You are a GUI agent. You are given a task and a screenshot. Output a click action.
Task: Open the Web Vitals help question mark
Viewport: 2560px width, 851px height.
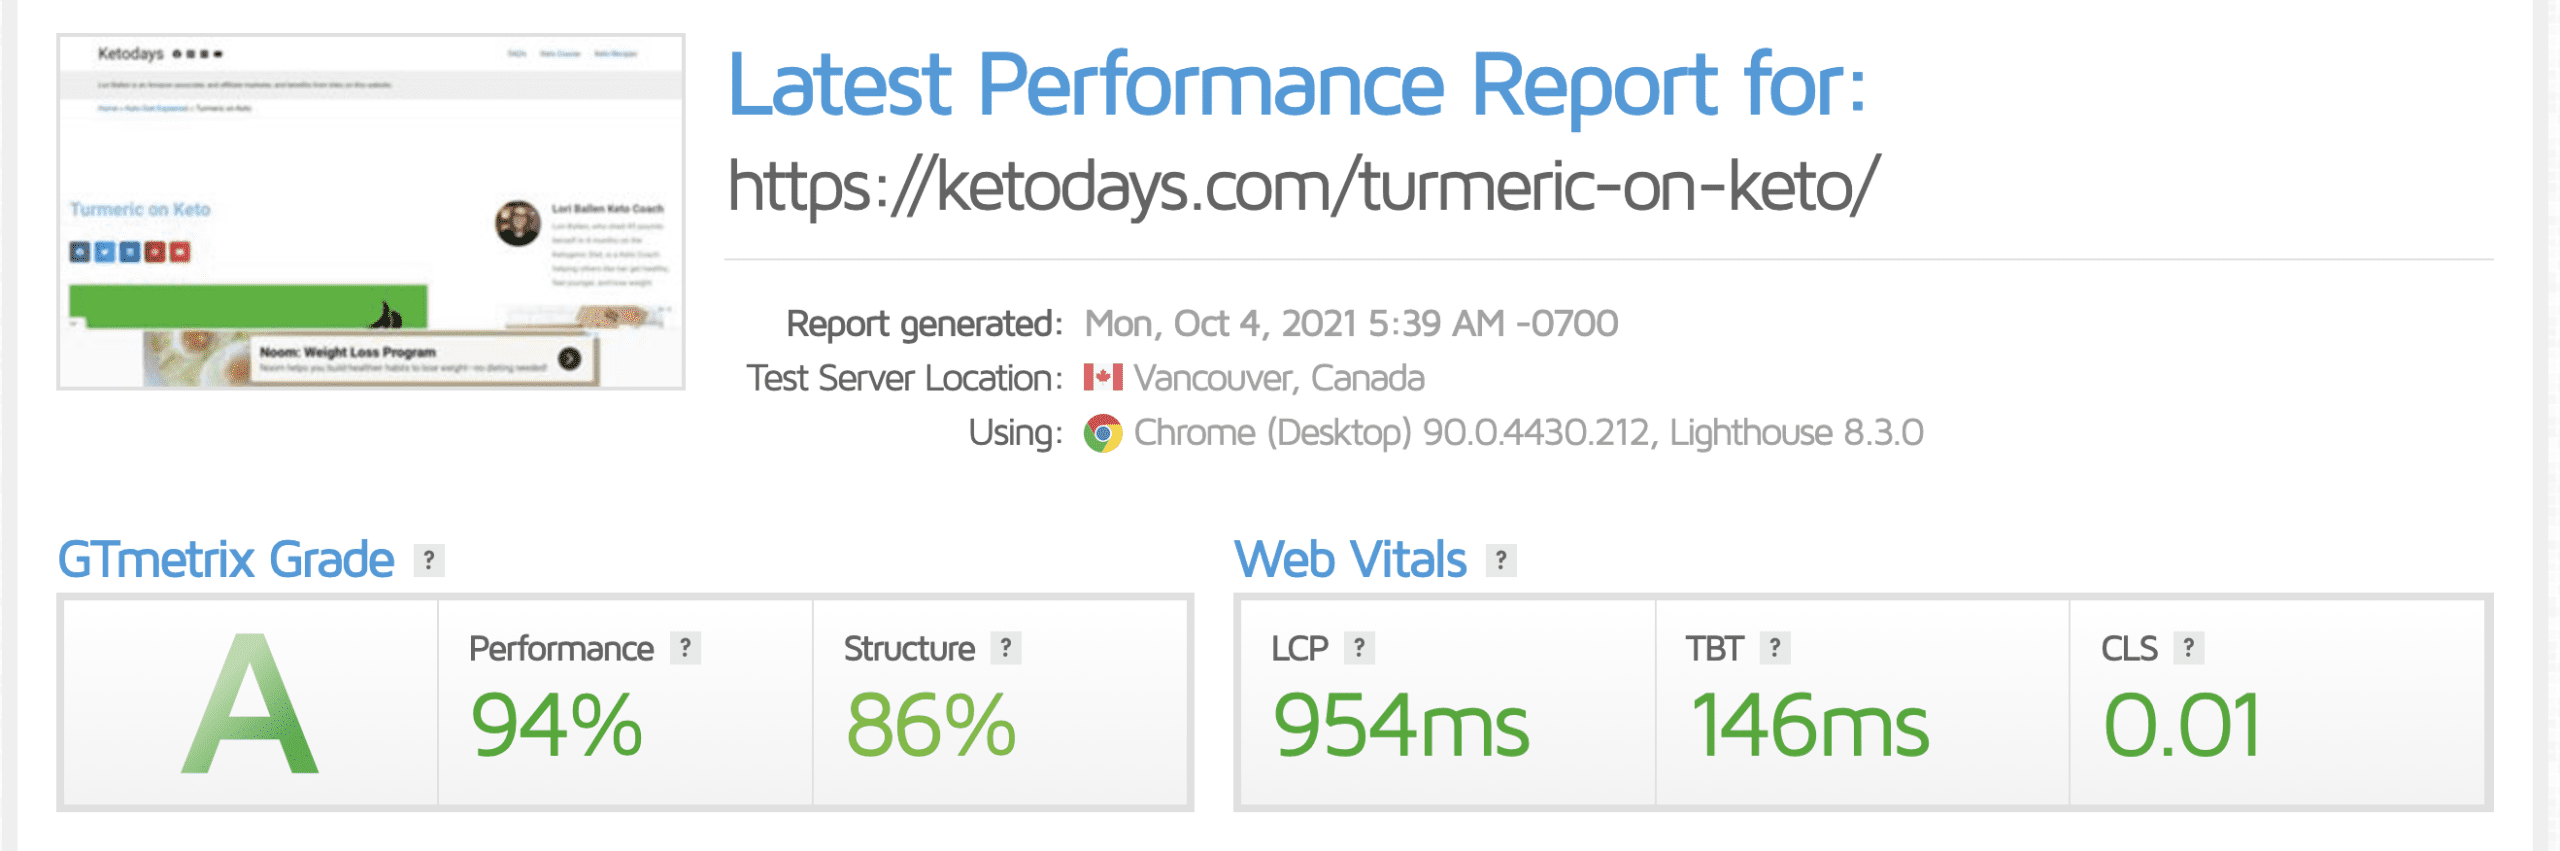[x=1501, y=560]
